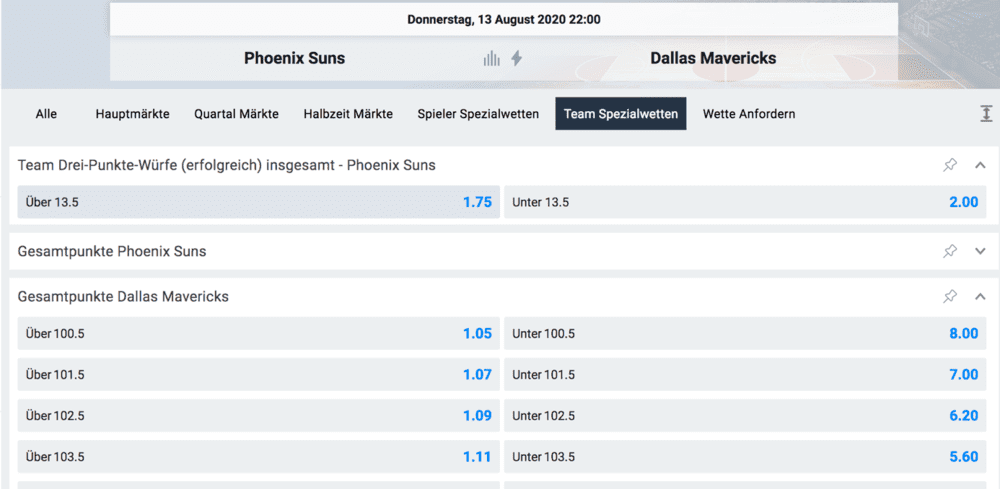Viewport: 1000px width, 489px height.
Task: Click the Phoenix Suns team name
Action: (295, 59)
